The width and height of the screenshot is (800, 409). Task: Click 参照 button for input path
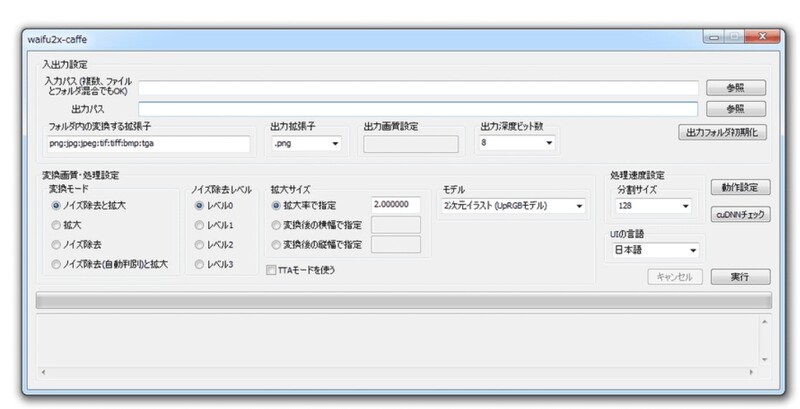(x=736, y=88)
